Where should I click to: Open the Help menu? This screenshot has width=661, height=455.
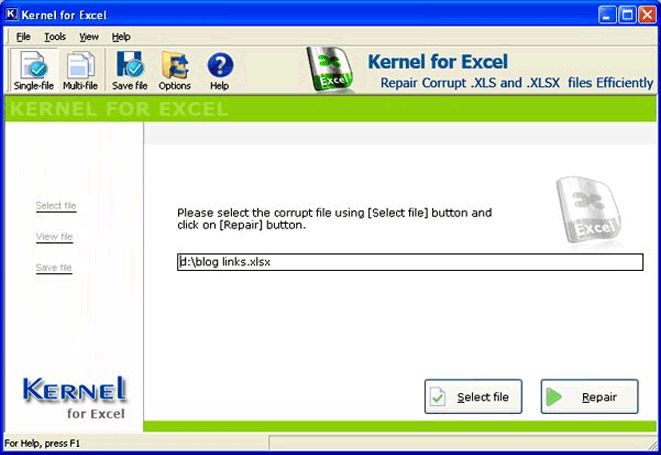(121, 36)
